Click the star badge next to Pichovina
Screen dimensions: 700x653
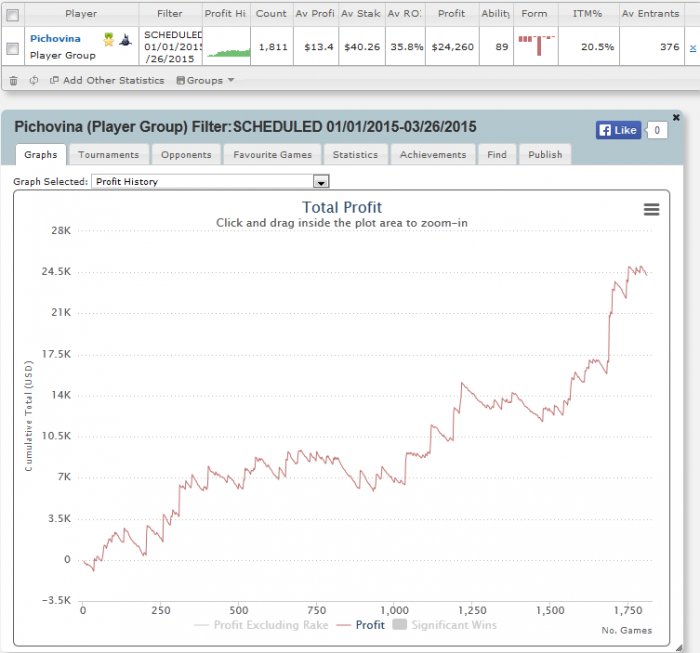(x=108, y=40)
